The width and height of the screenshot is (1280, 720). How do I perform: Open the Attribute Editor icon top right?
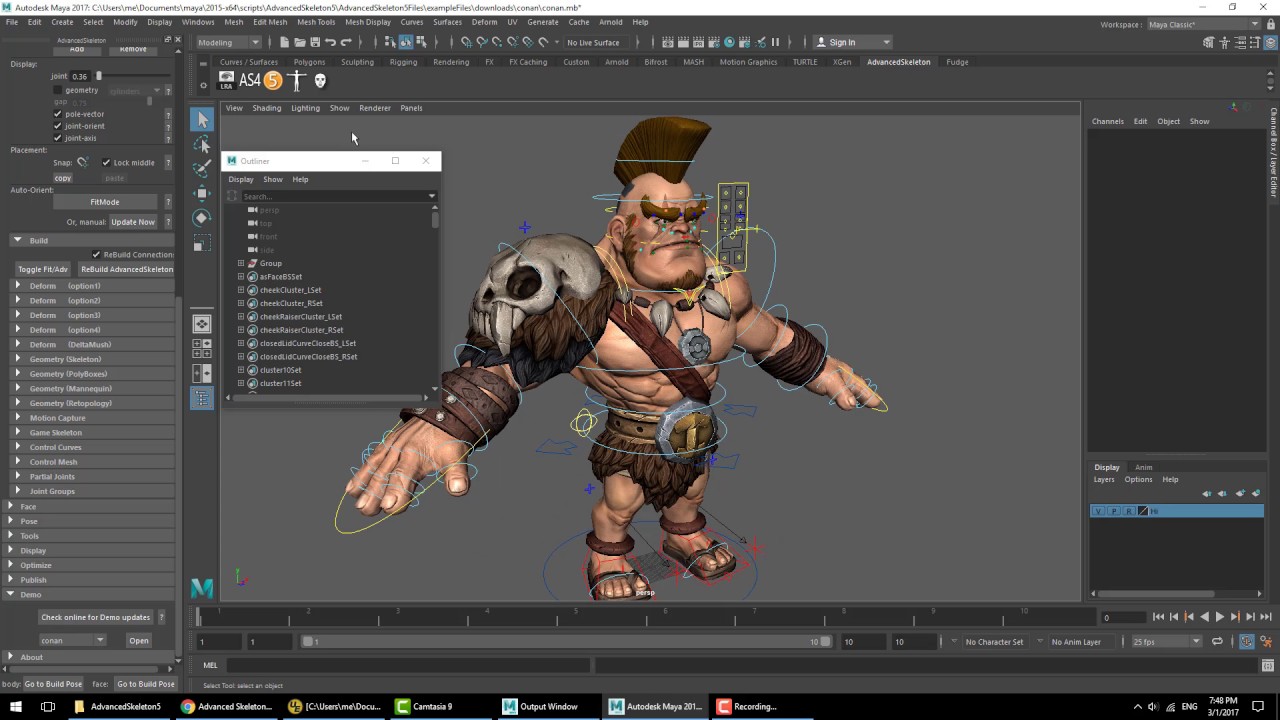[x=1241, y=42]
